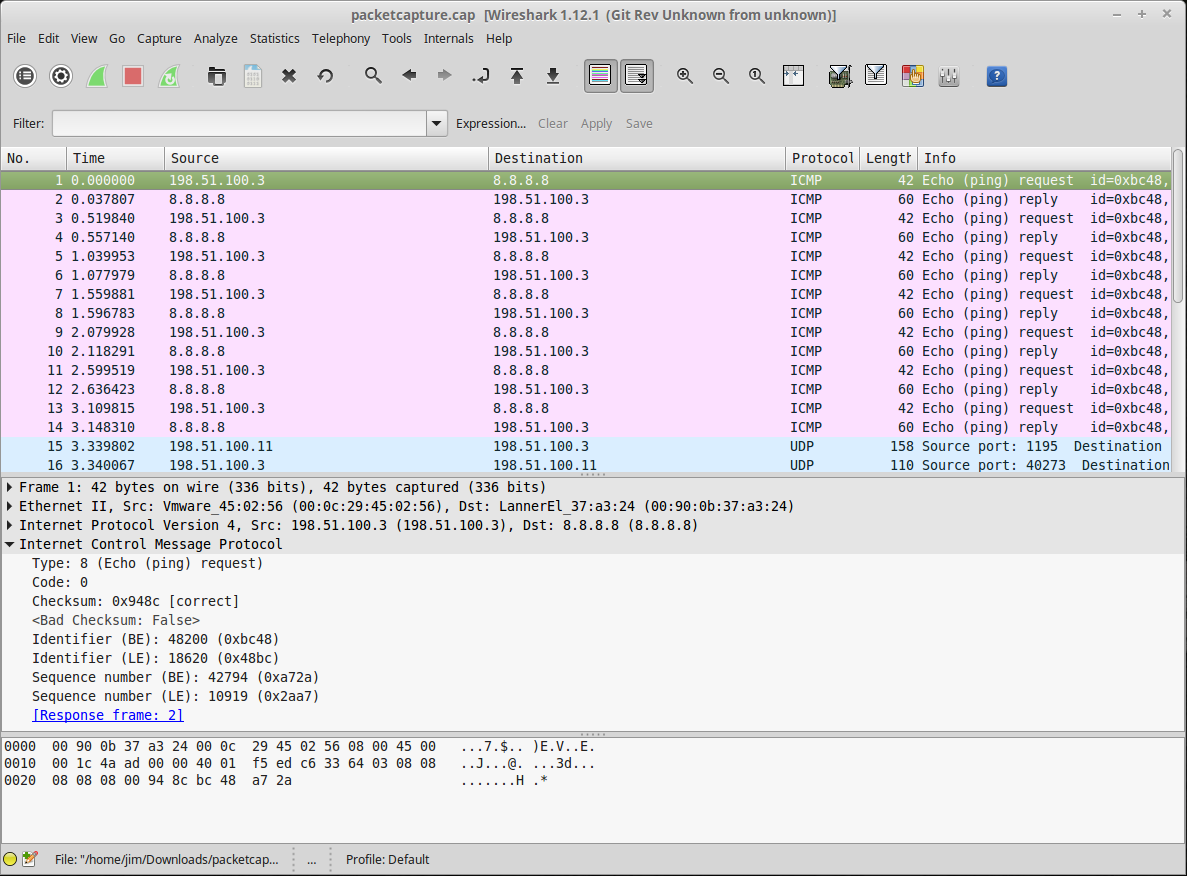Open the coloring rules icon
The width and height of the screenshot is (1187, 876).
tap(912, 76)
